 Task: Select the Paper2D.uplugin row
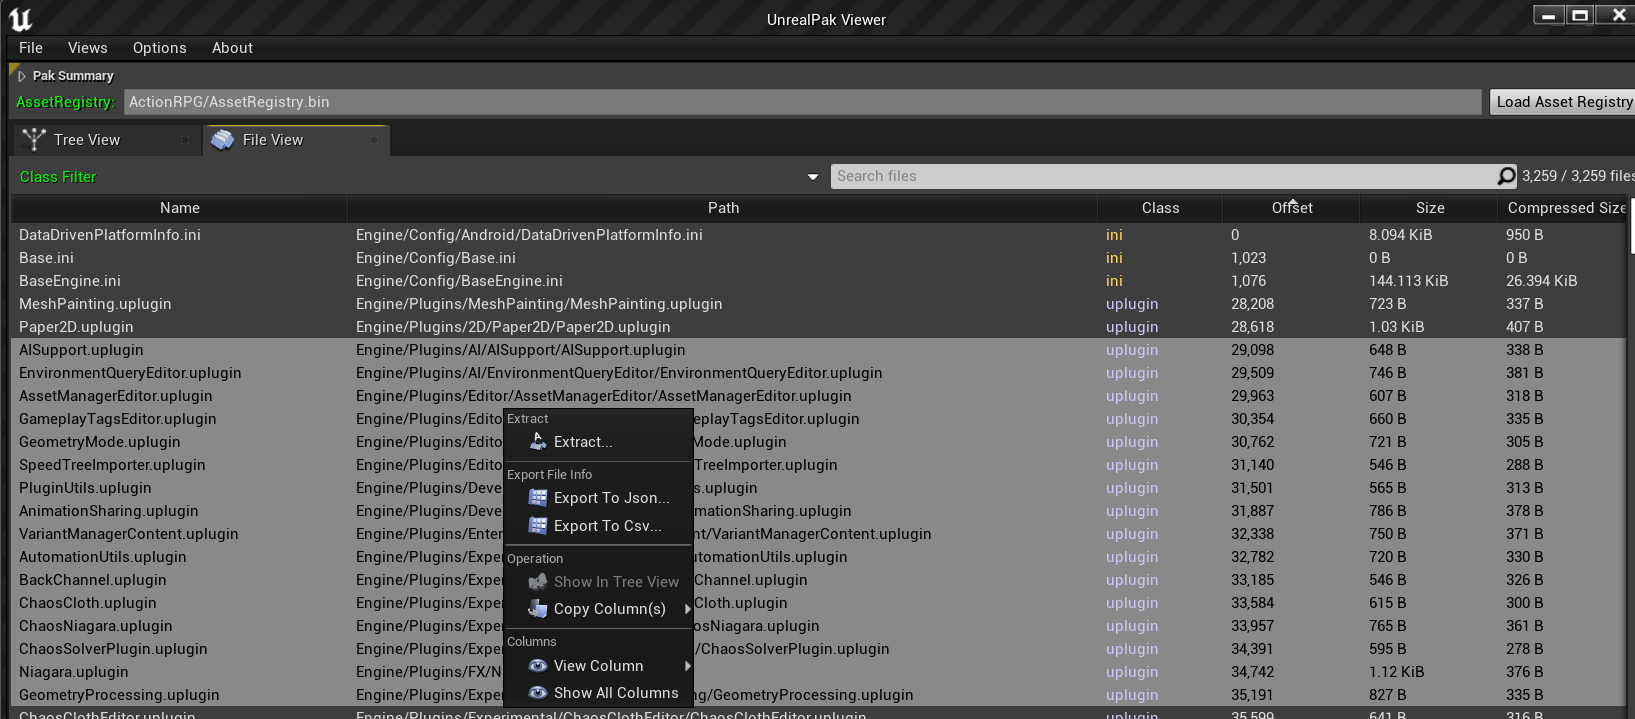[818, 326]
